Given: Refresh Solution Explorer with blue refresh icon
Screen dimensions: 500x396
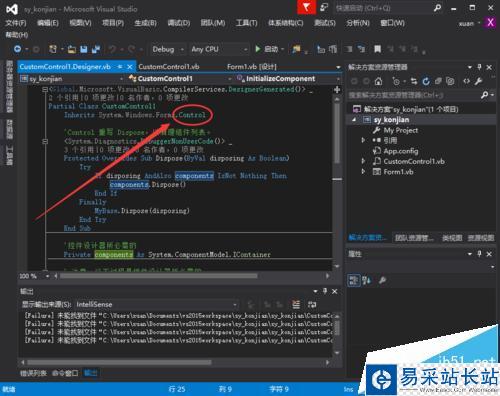Looking at the screenshot, I should point(426,81).
